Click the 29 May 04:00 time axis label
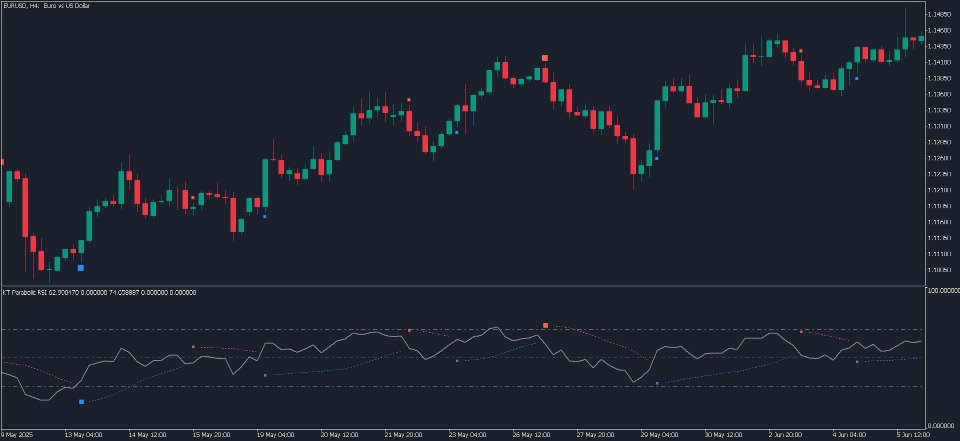960x441 pixels. pyautogui.click(x=659, y=434)
